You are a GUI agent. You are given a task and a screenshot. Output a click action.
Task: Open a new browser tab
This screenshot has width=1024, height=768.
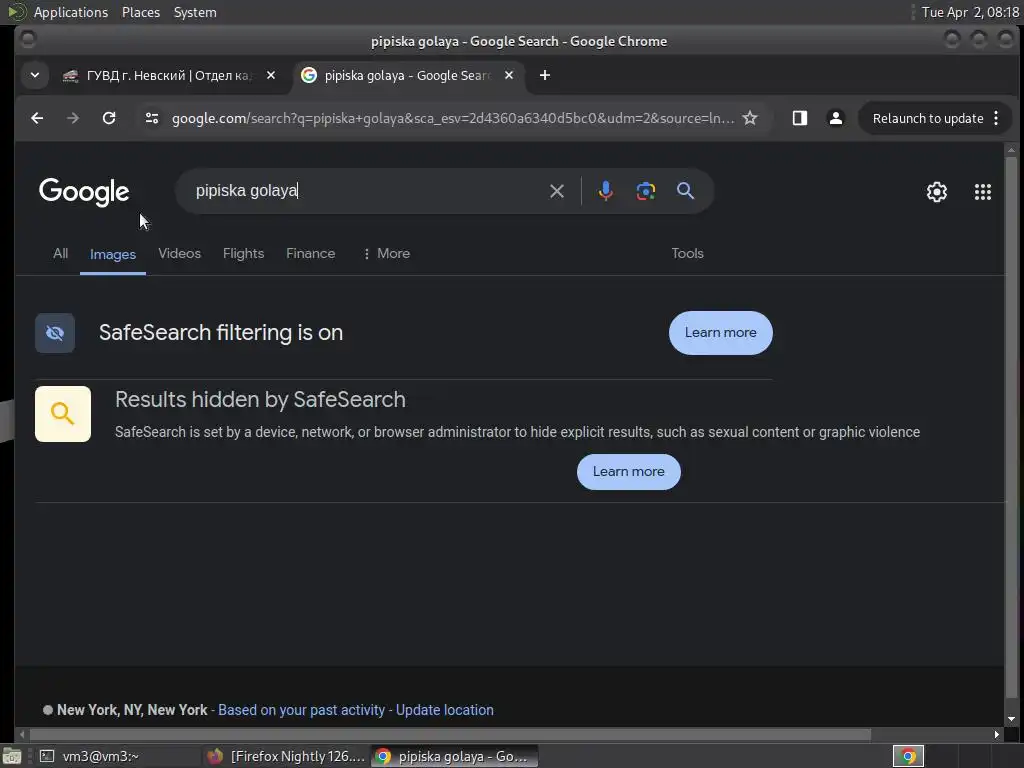point(545,75)
